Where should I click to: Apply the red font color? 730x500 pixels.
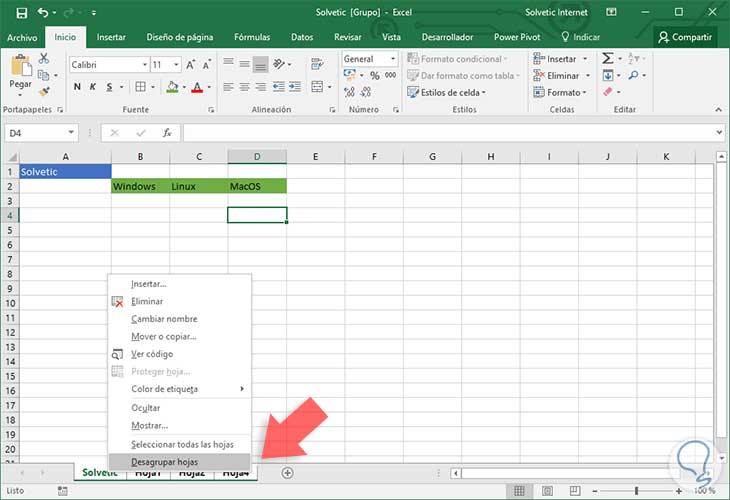(x=197, y=87)
